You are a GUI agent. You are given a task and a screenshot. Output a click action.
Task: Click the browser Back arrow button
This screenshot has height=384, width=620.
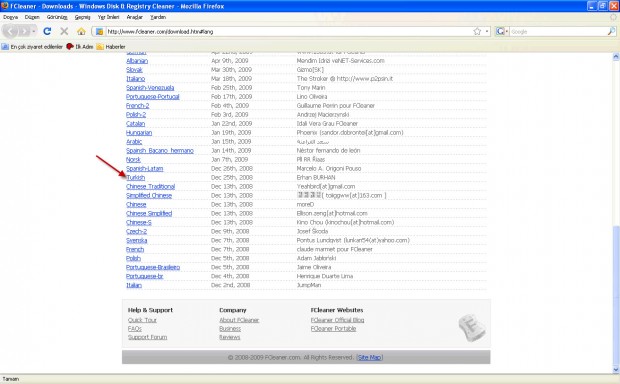click(11, 31)
